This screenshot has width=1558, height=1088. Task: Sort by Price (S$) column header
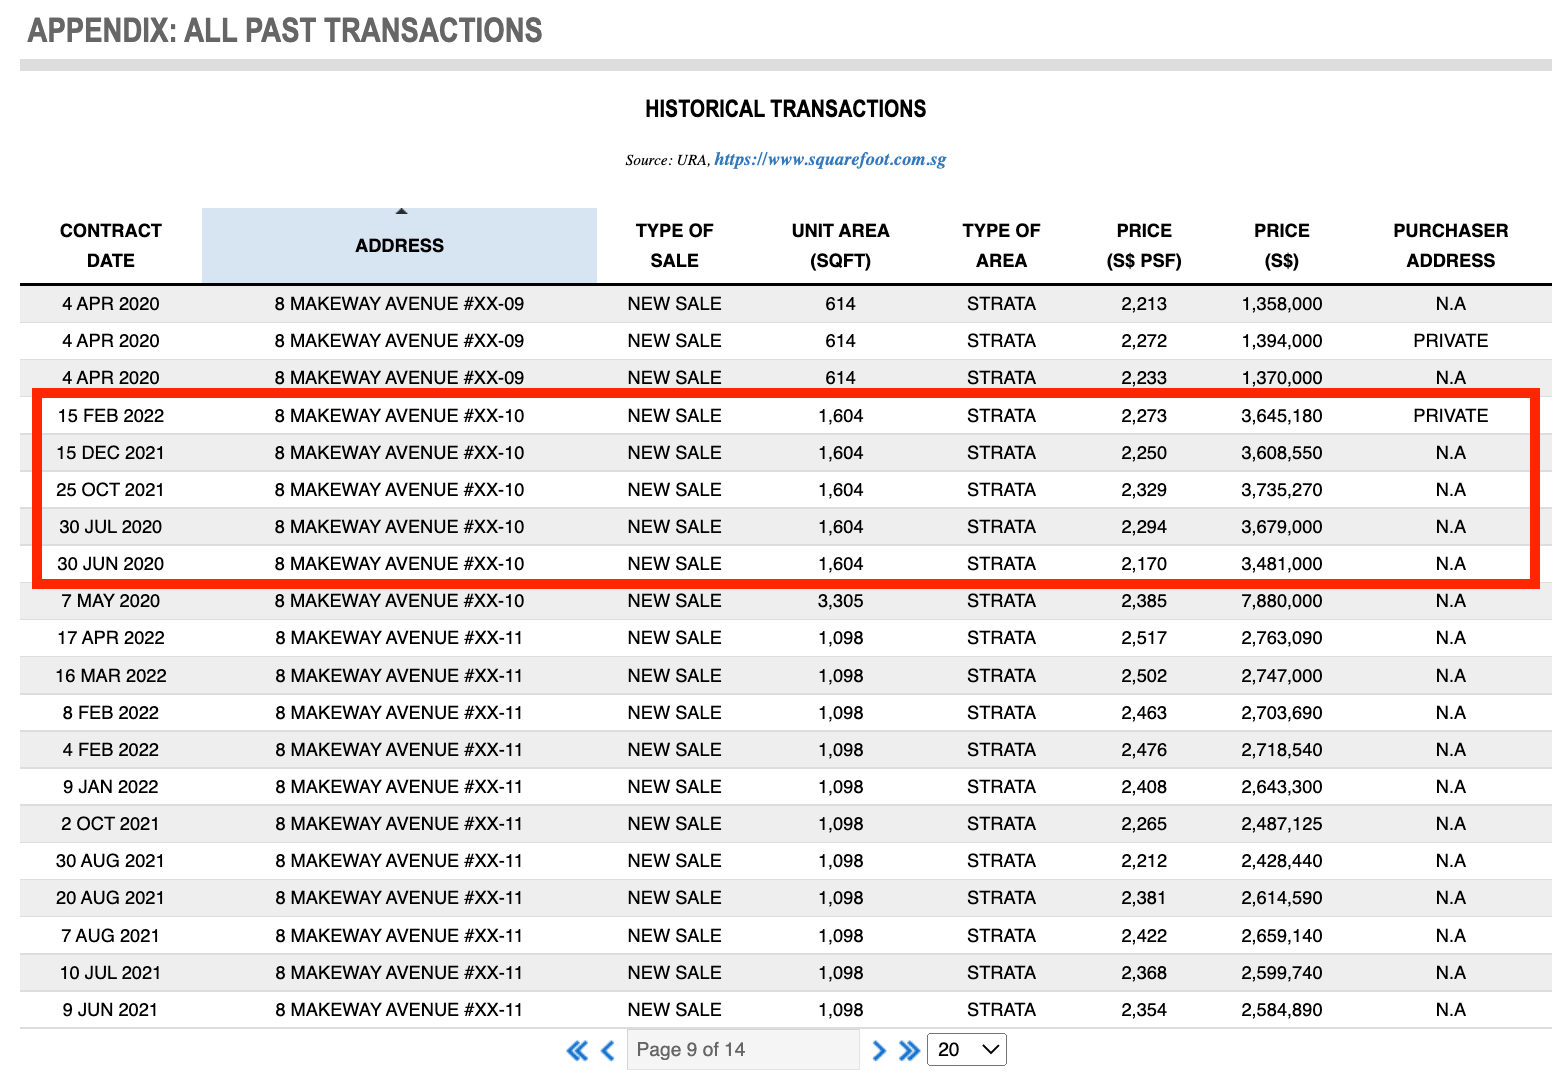[1282, 246]
